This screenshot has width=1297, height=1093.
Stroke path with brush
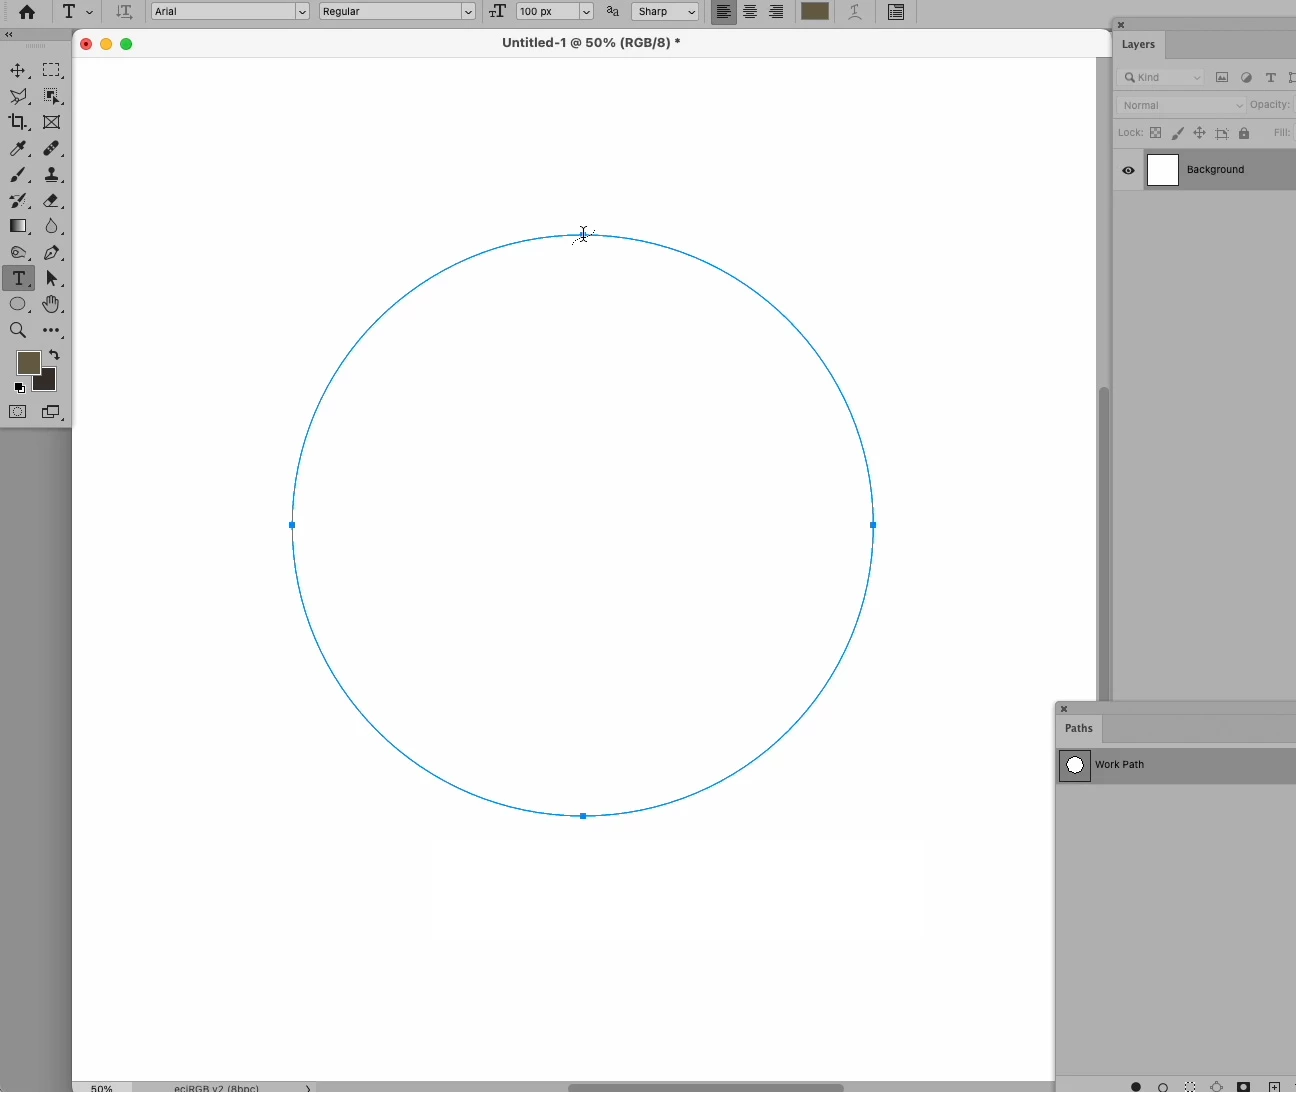click(1163, 1087)
